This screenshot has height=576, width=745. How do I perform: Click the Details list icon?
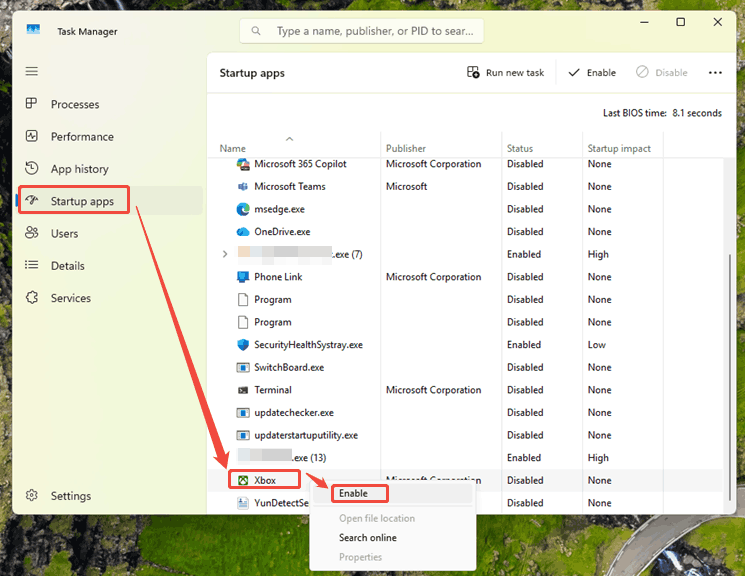point(31,265)
